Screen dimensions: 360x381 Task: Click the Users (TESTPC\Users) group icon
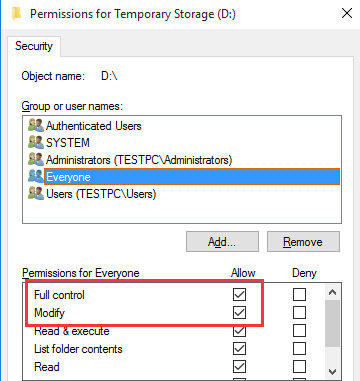(36, 194)
